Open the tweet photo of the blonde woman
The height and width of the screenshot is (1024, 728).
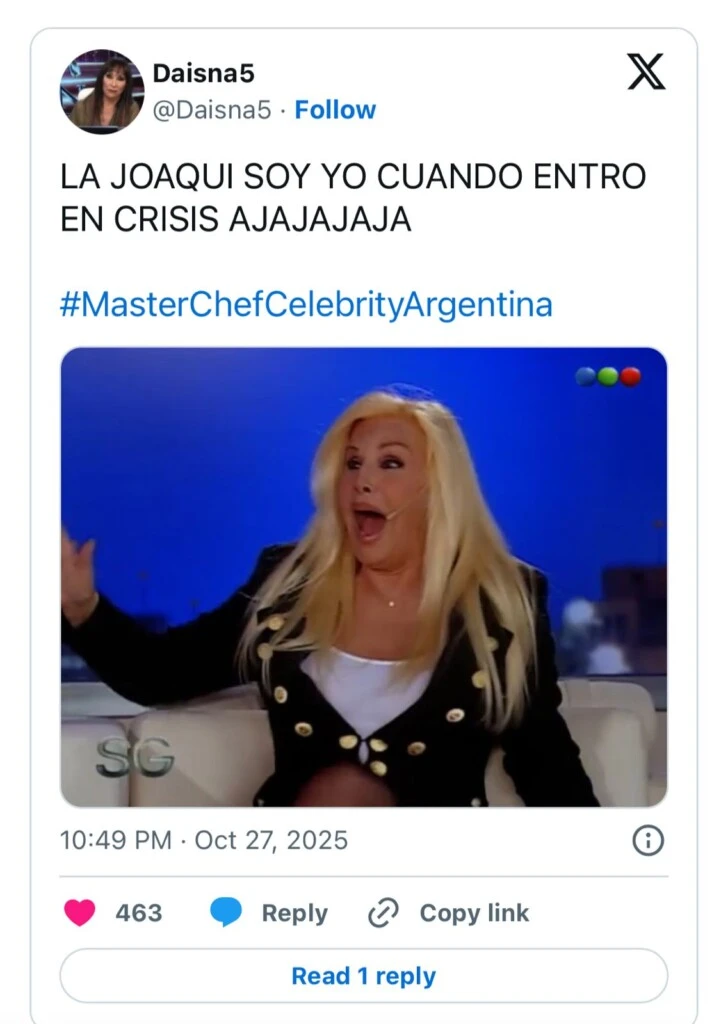pos(364,577)
